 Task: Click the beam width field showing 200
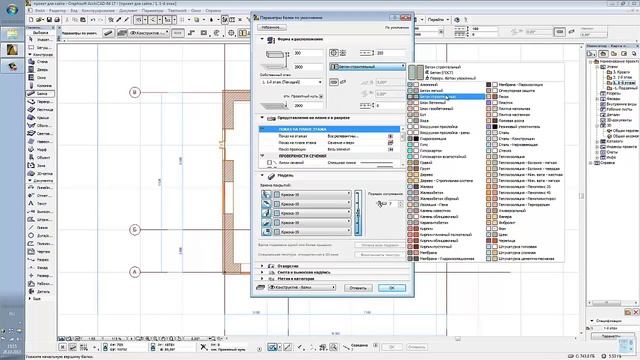coord(391,53)
